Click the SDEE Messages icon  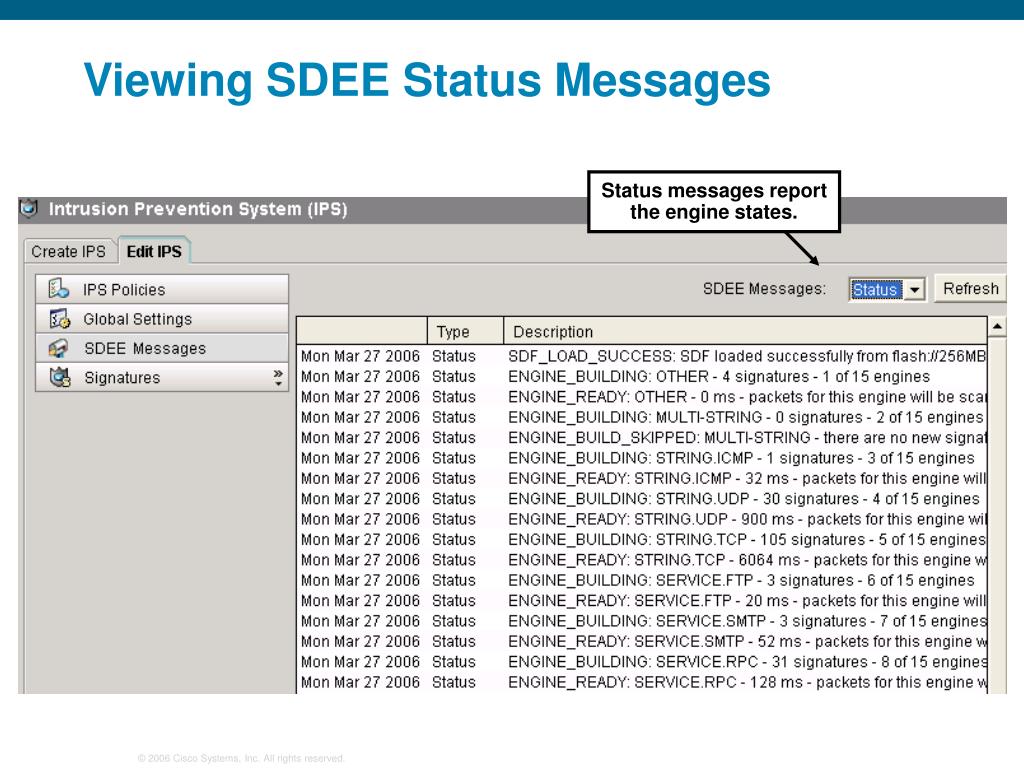point(58,348)
